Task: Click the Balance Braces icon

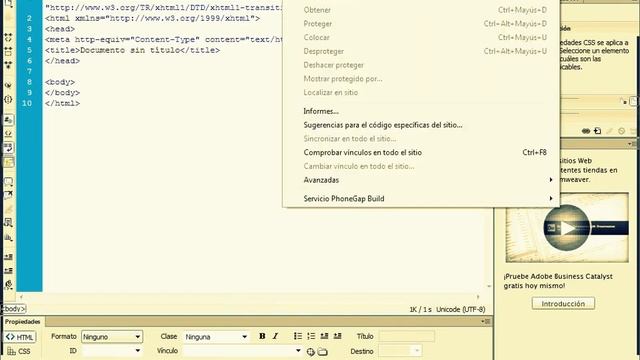Action: pos(8,99)
